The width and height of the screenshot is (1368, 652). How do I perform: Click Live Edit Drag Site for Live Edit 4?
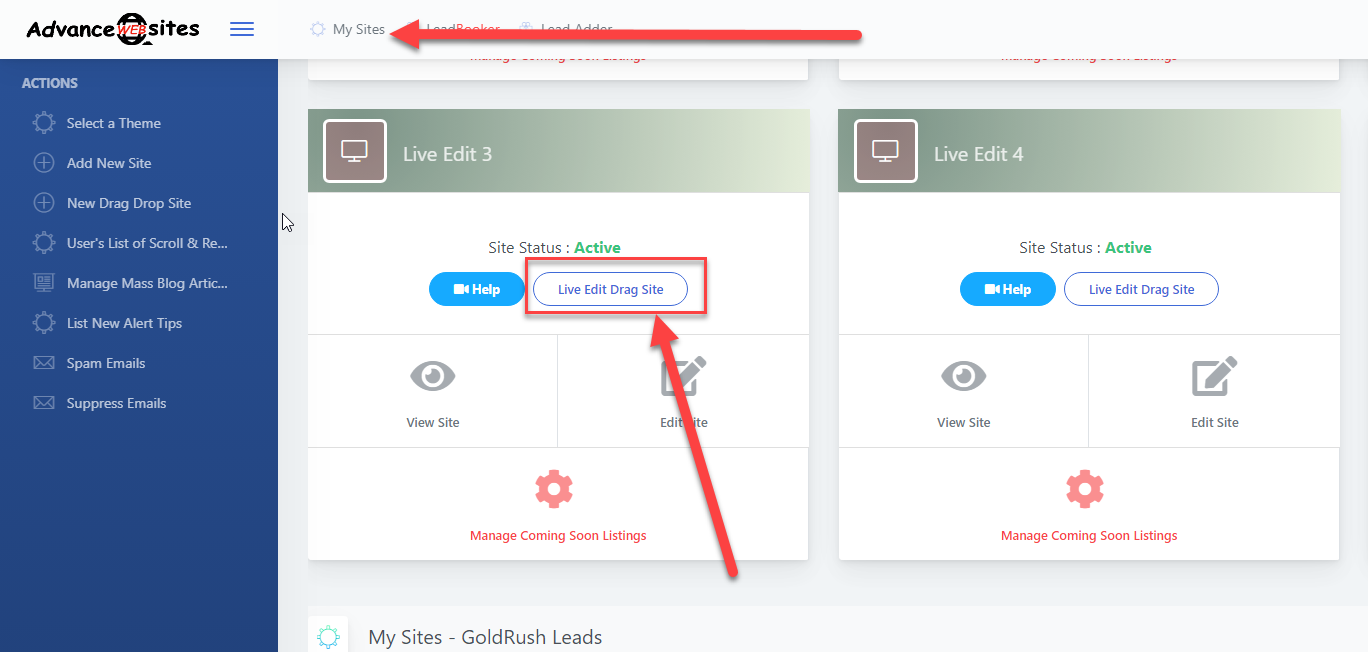1141,289
